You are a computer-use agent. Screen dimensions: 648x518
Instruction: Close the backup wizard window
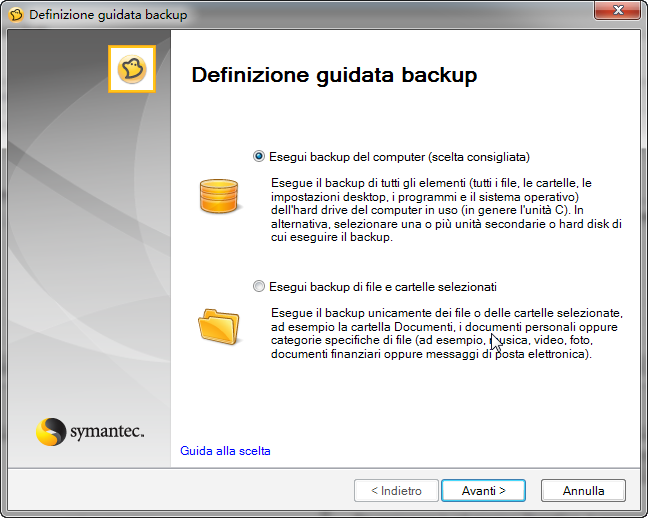point(617,13)
